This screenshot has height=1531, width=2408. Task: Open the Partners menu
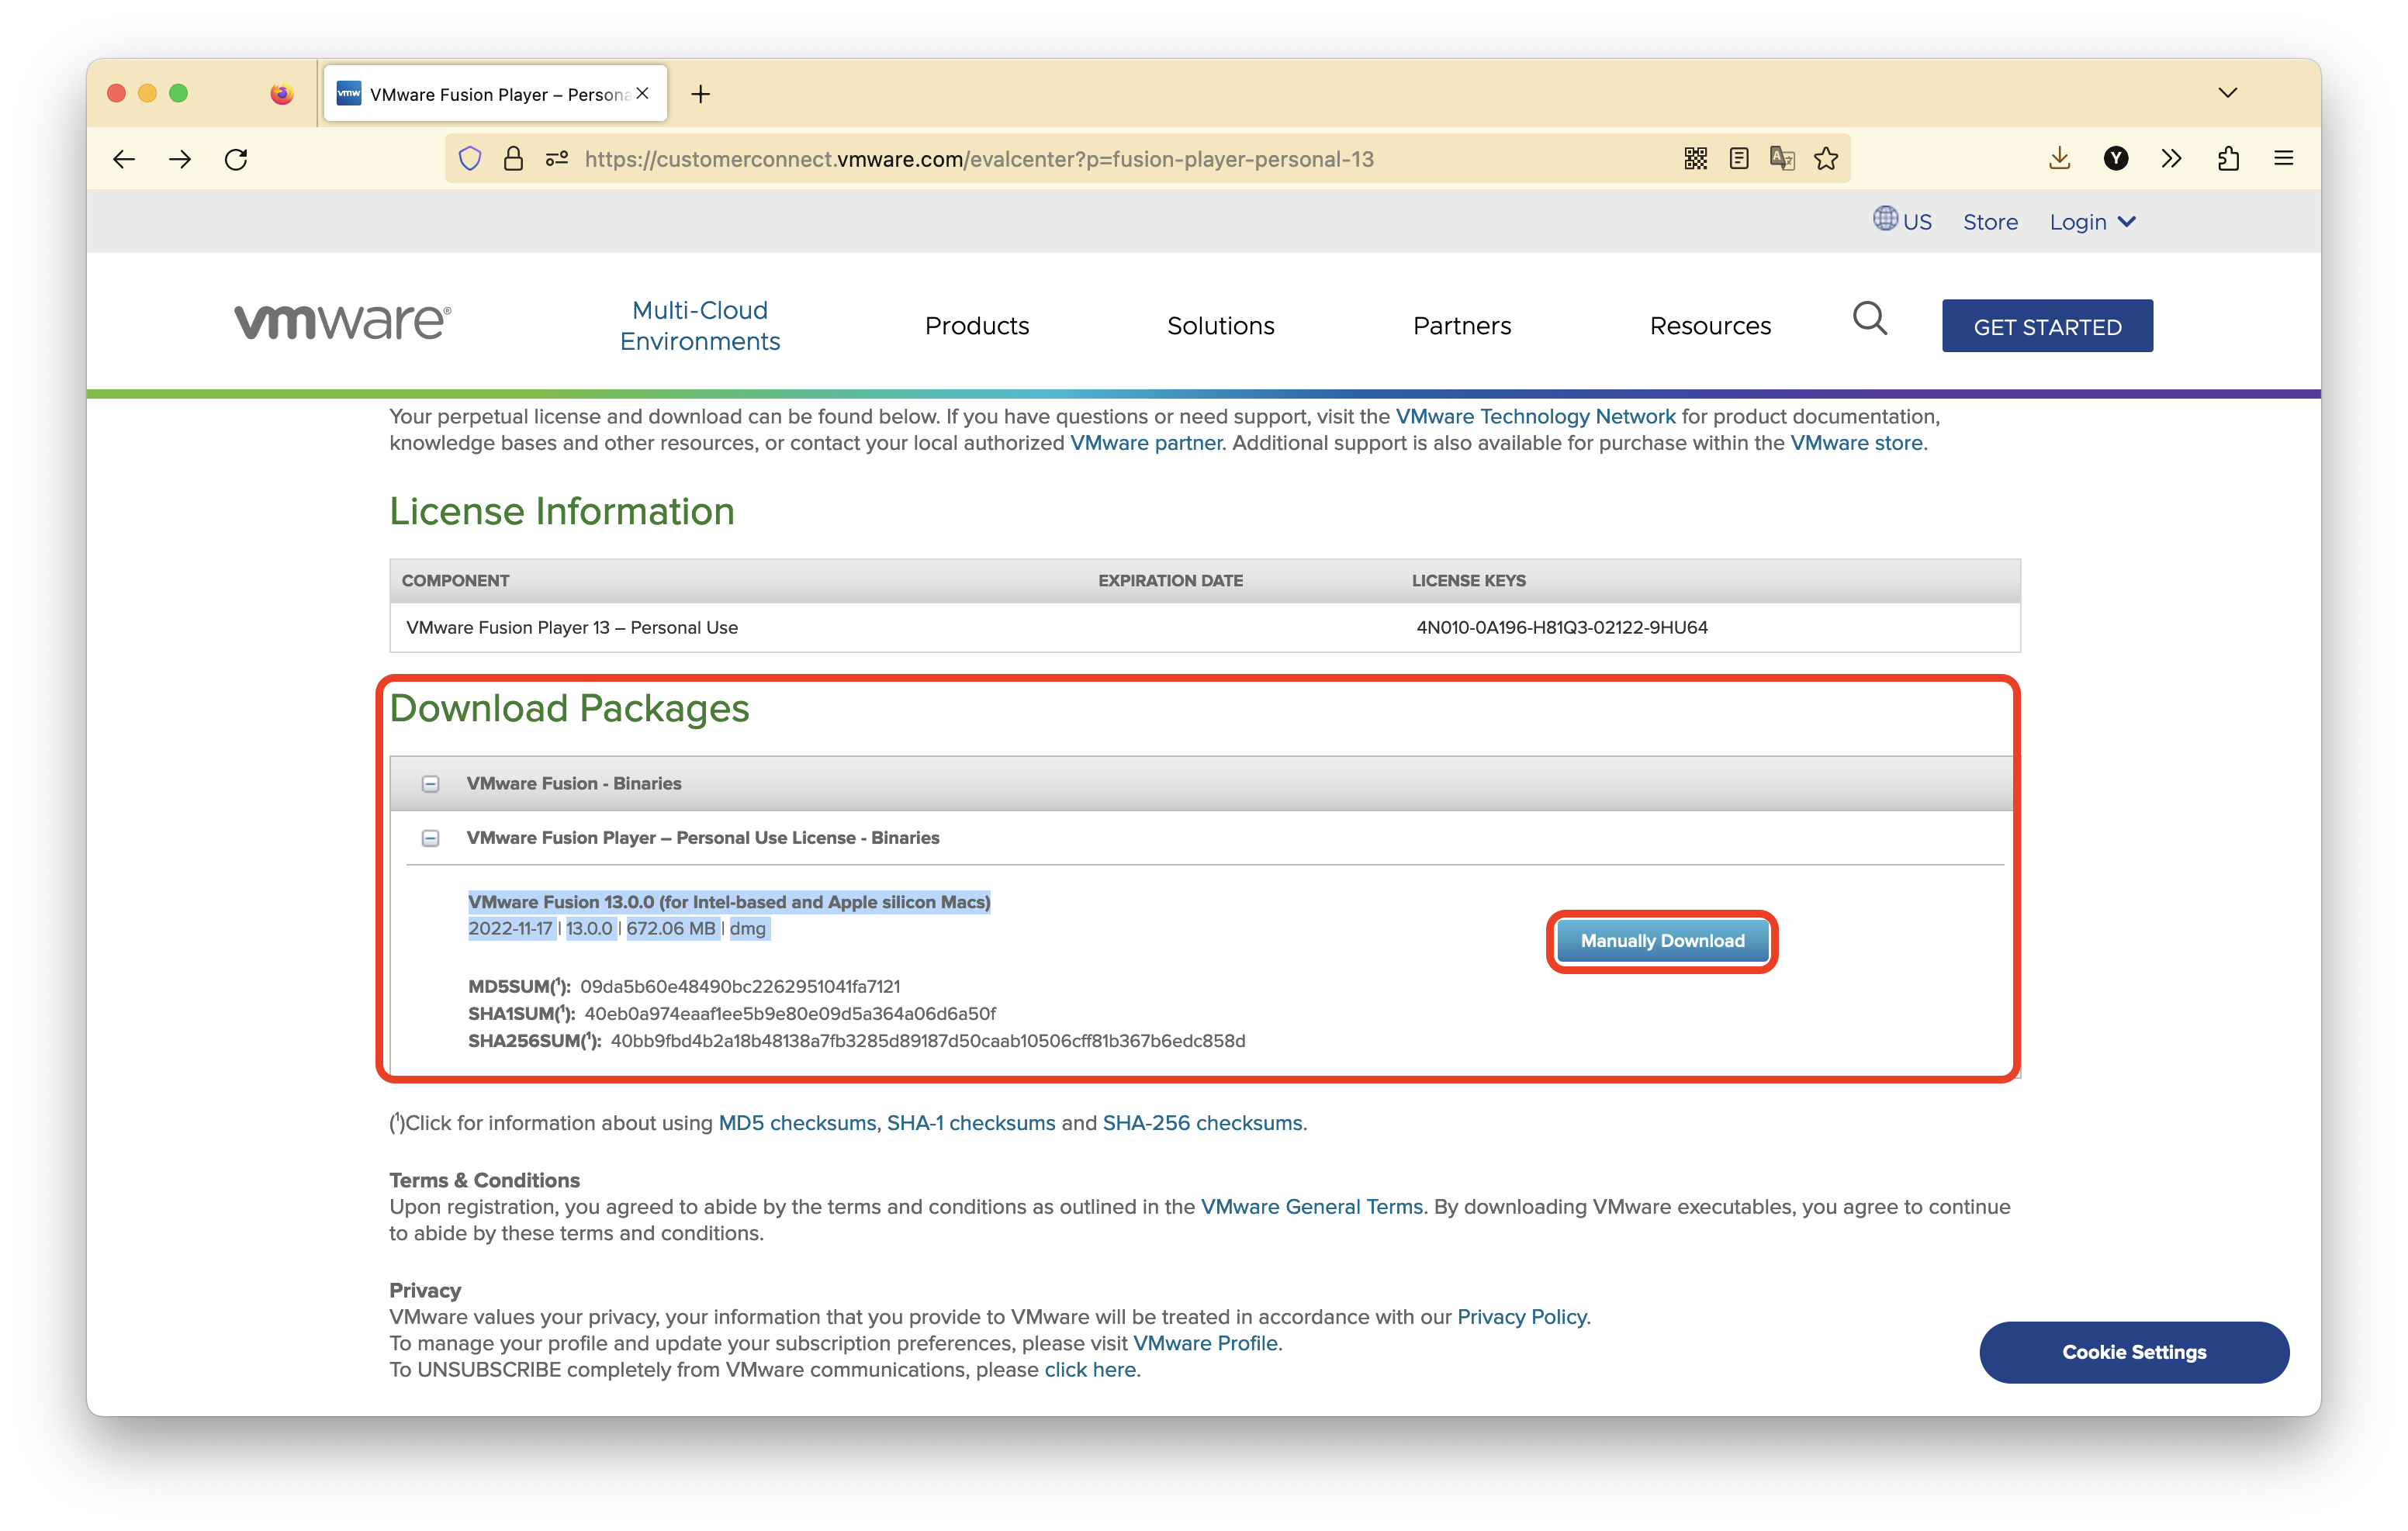pos(1462,326)
